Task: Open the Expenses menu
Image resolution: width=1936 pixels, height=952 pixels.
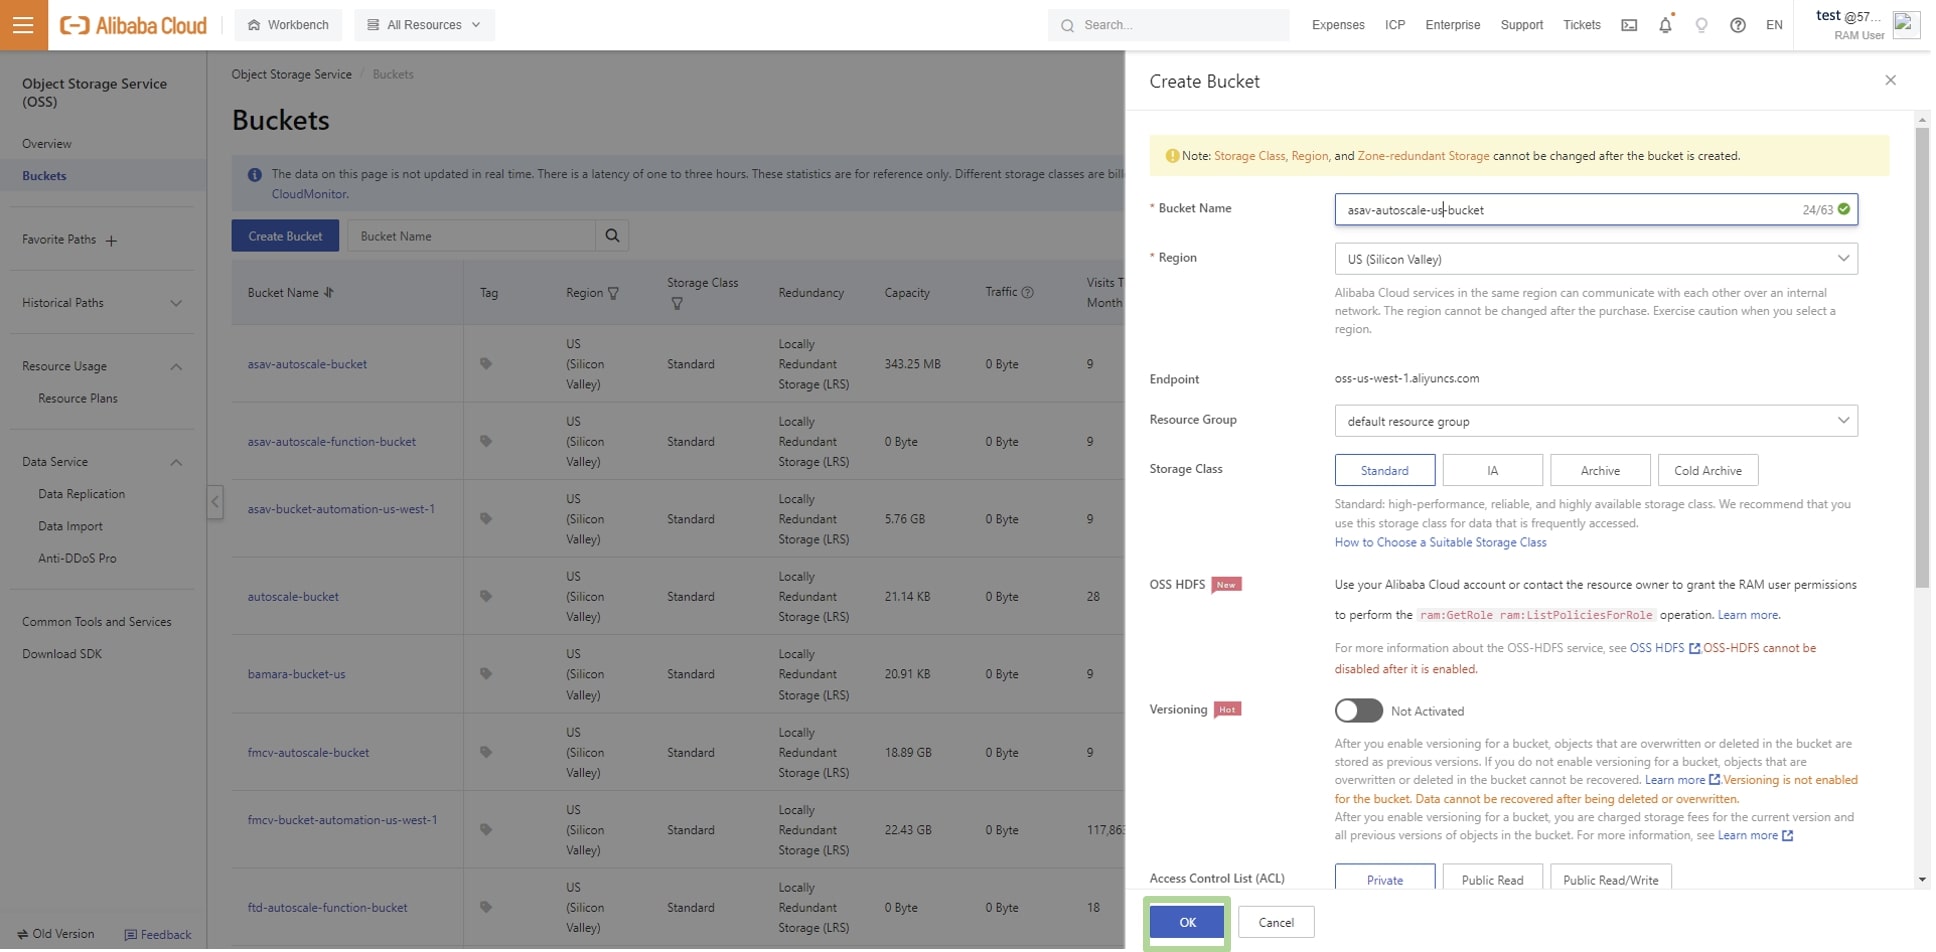Action: (x=1337, y=25)
